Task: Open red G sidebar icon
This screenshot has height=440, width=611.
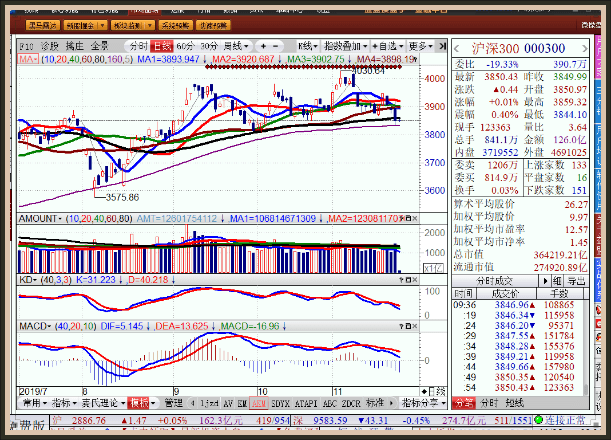Action: click(599, 324)
